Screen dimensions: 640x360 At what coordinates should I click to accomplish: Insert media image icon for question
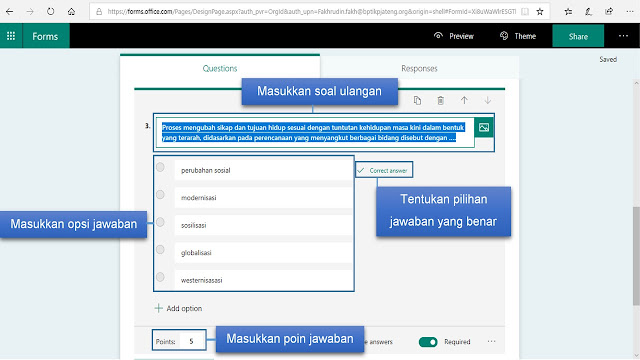point(484,127)
